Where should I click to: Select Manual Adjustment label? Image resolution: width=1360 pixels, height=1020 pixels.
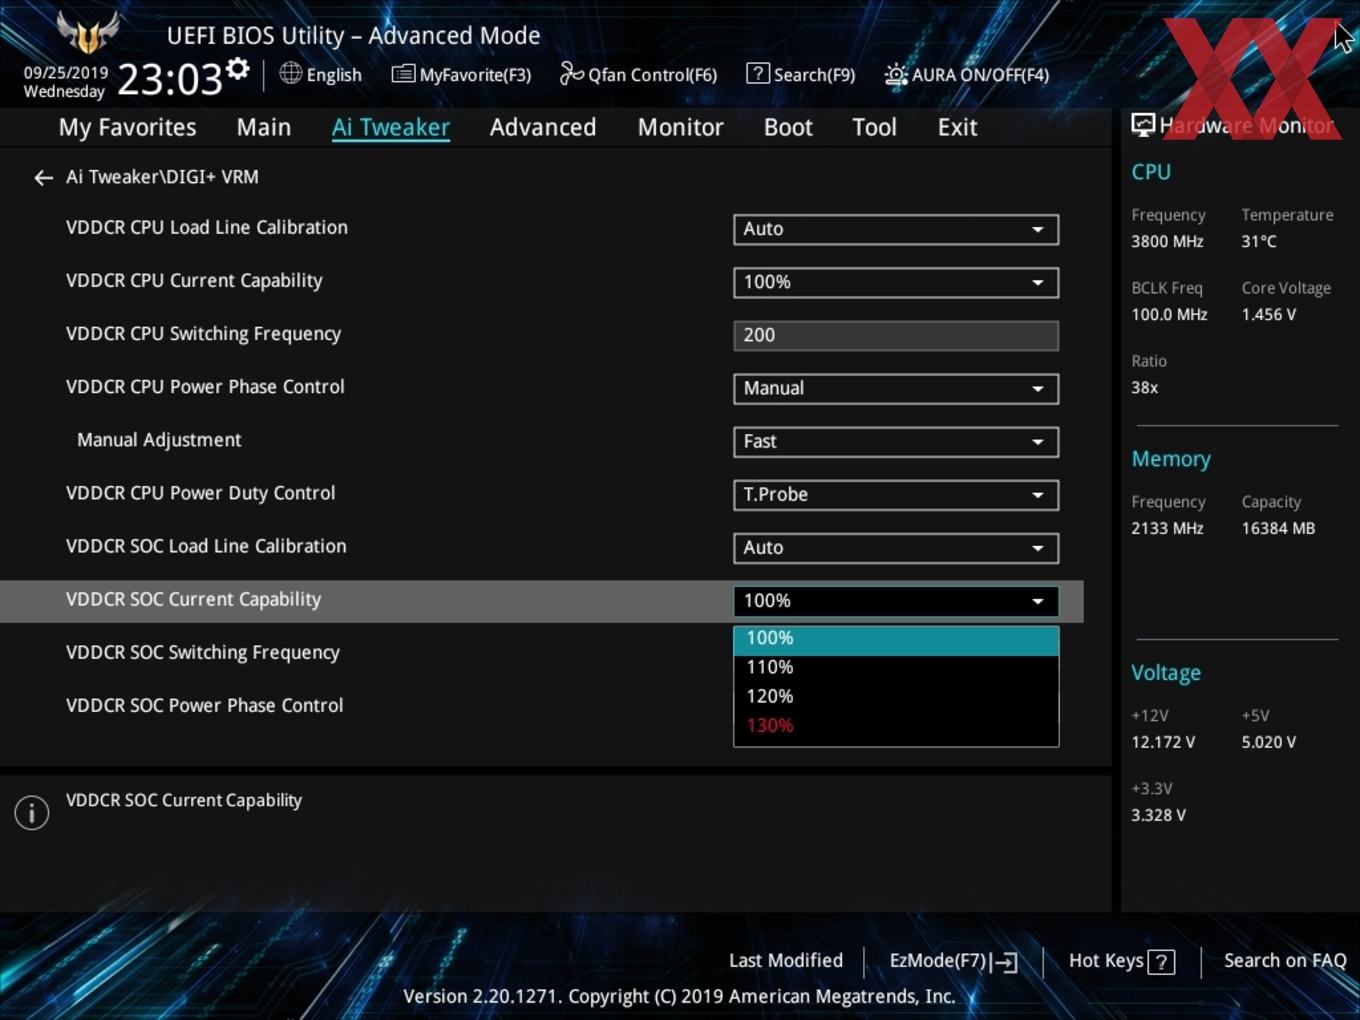coord(159,440)
